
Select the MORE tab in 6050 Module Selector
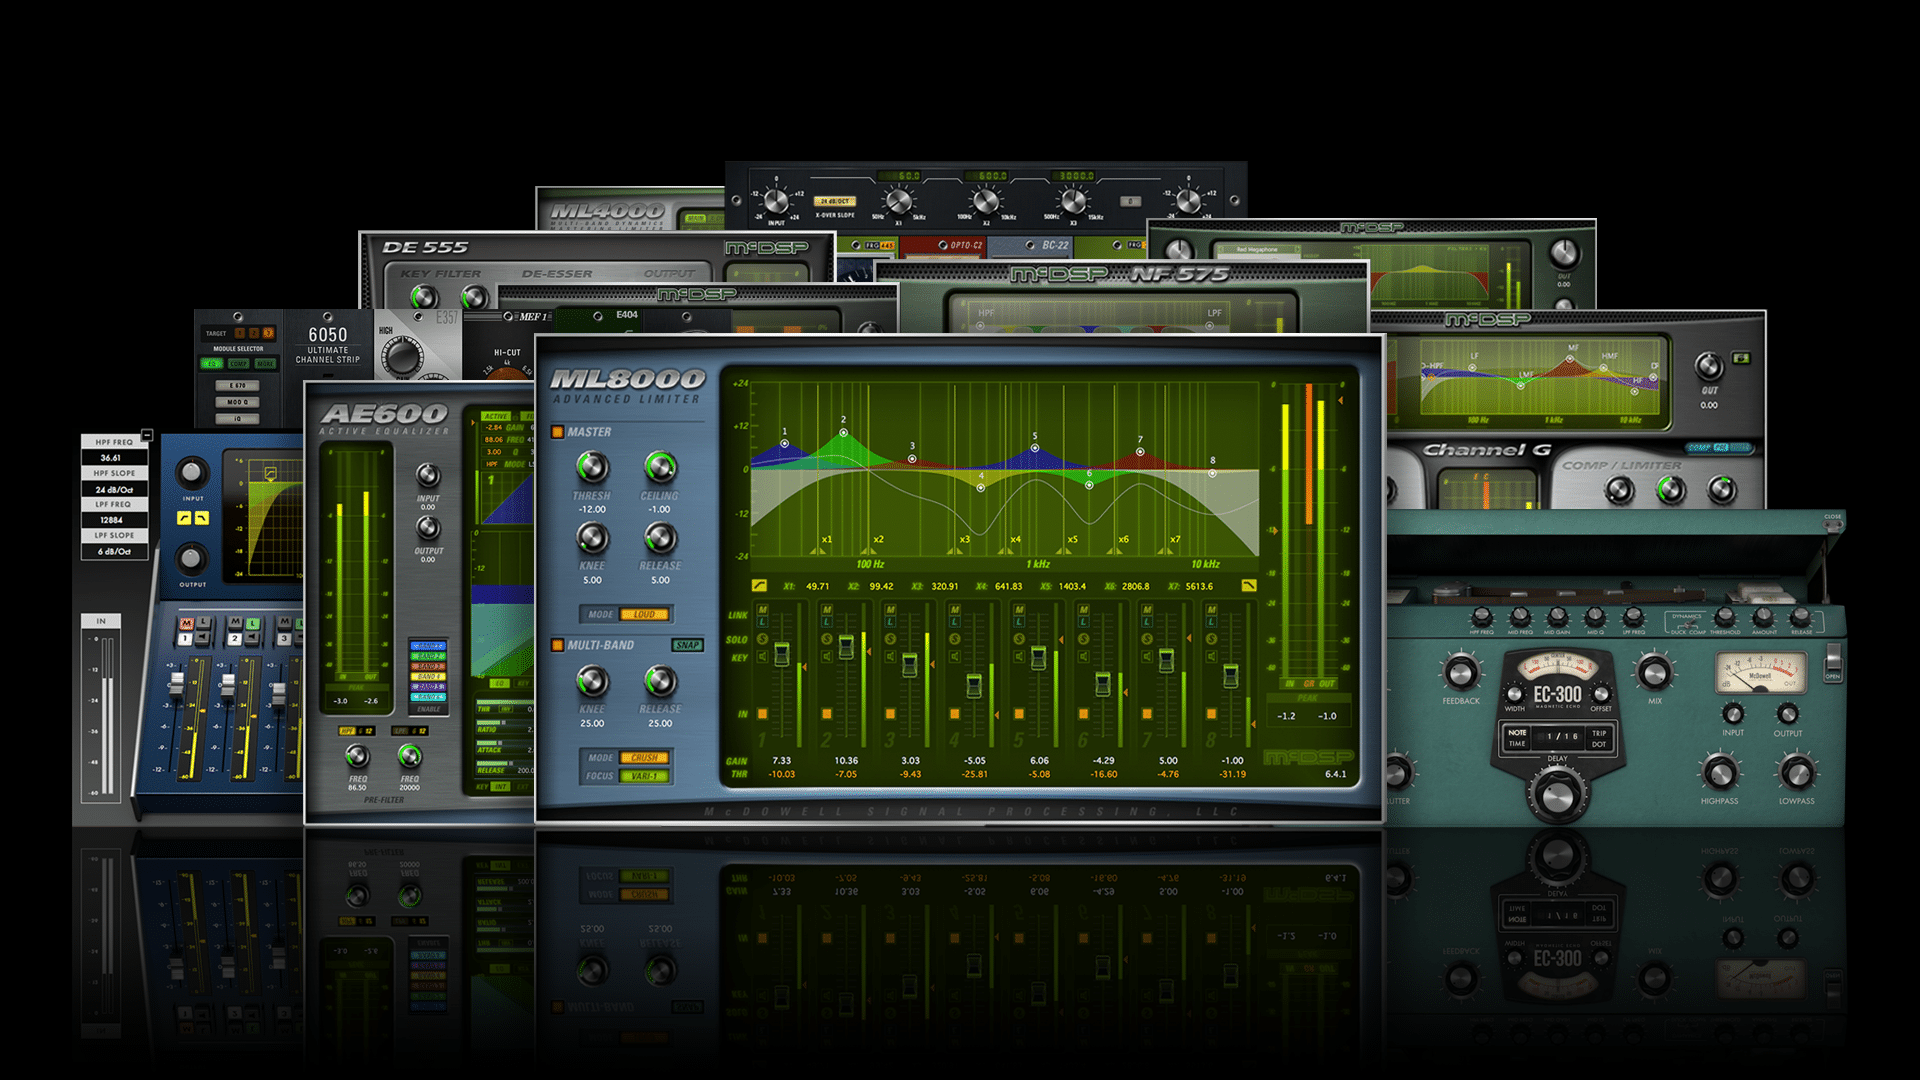(265, 364)
